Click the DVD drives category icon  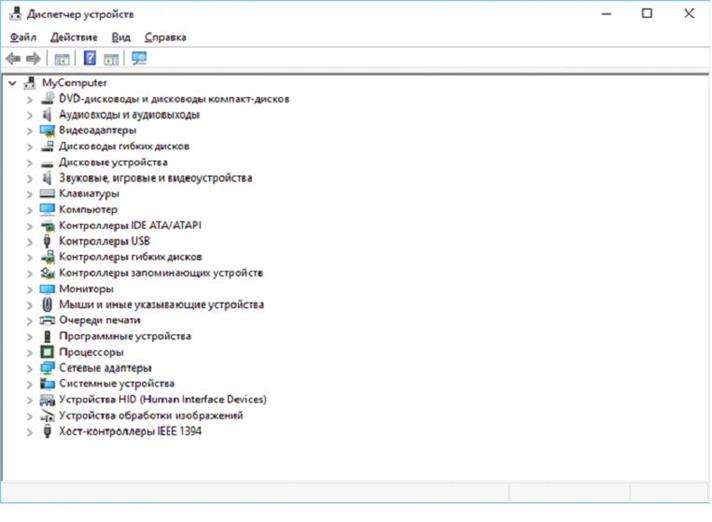coord(47,98)
